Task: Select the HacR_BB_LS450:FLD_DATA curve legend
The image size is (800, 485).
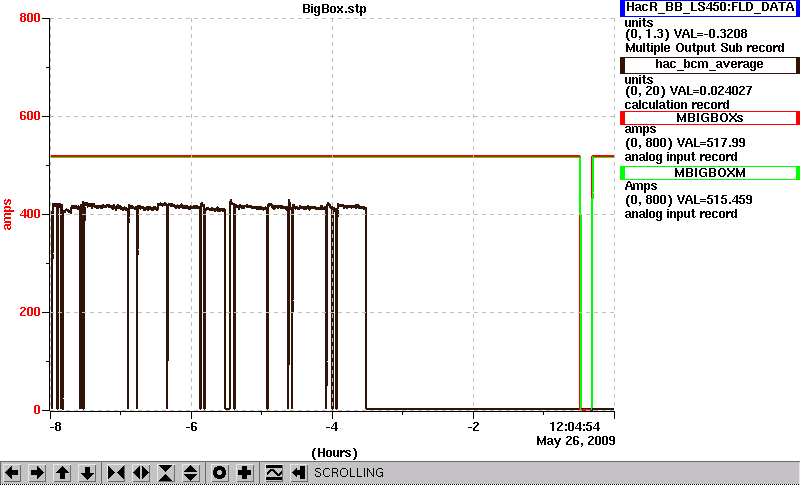Action: click(x=710, y=8)
